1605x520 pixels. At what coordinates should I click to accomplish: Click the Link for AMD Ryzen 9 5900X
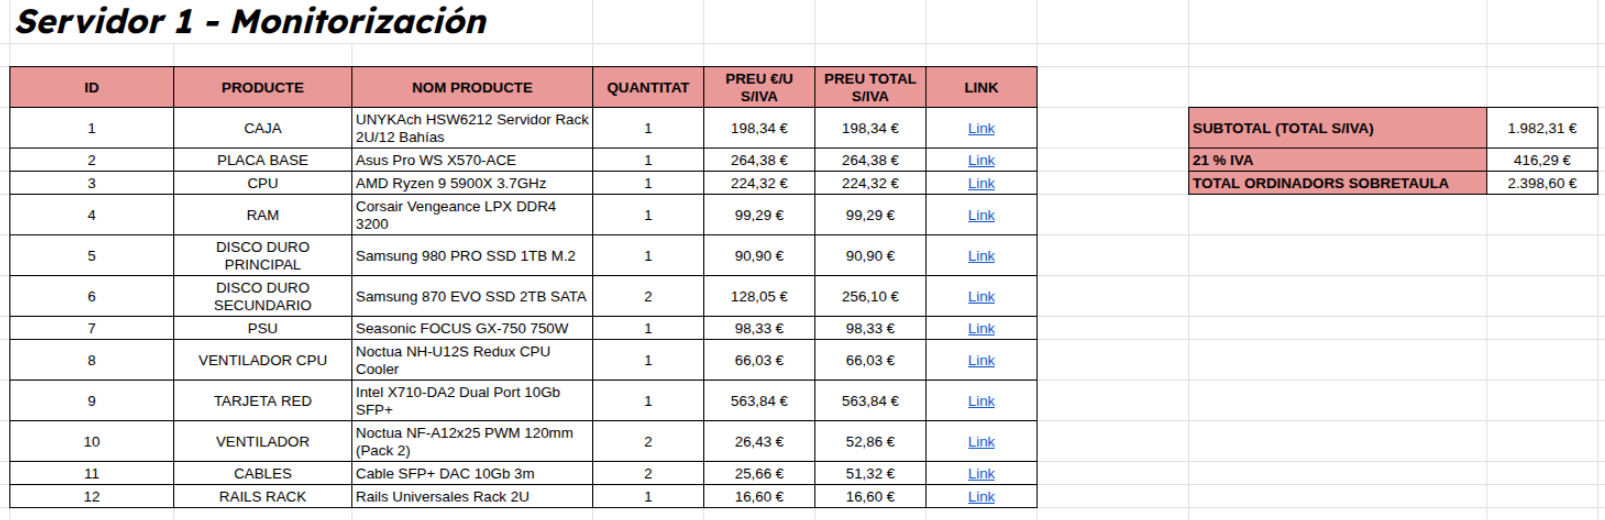point(981,183)
